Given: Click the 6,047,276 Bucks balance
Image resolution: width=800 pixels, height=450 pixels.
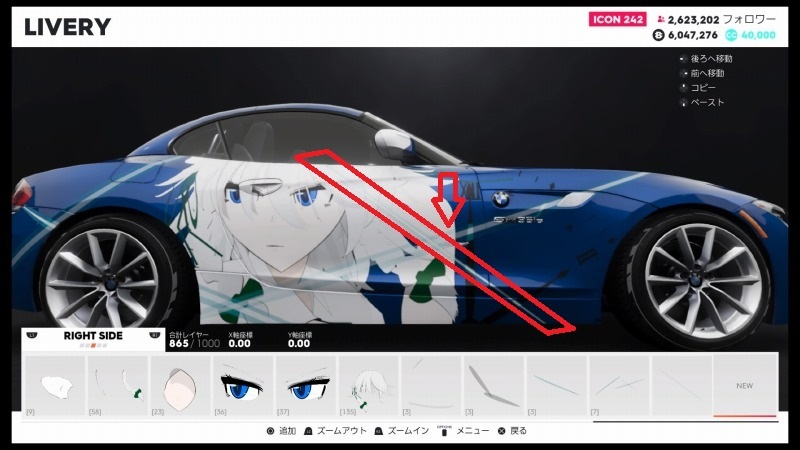Looking at the screenshot, I should click(692, 35).
